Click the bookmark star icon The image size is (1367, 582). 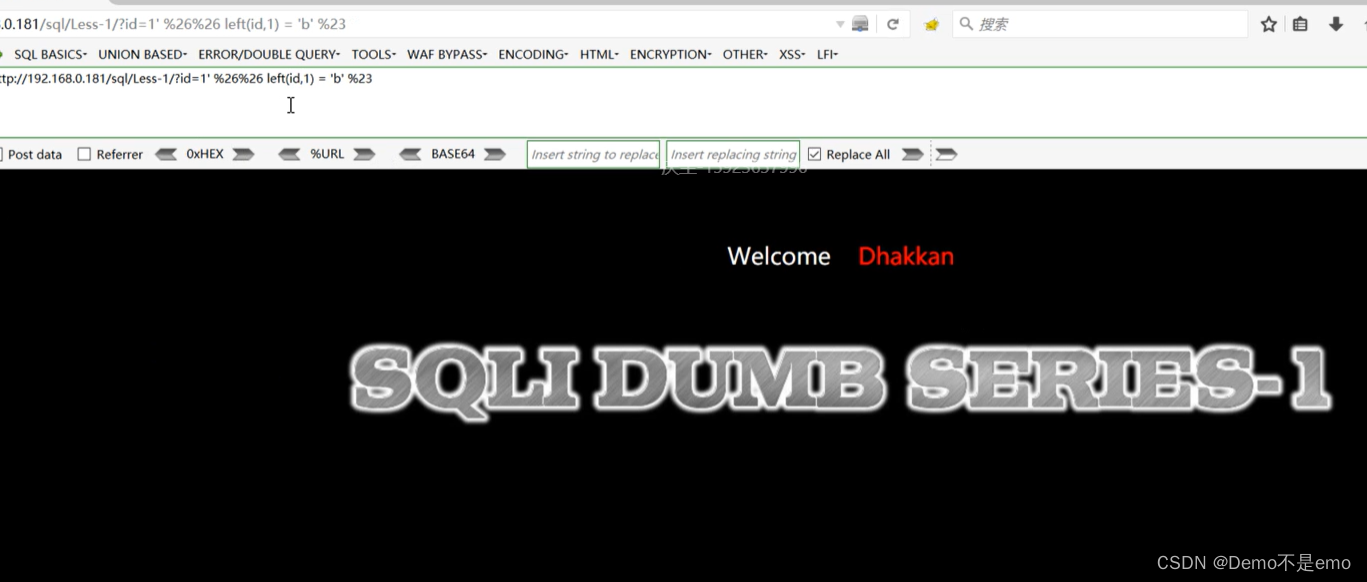point(1269,24)
